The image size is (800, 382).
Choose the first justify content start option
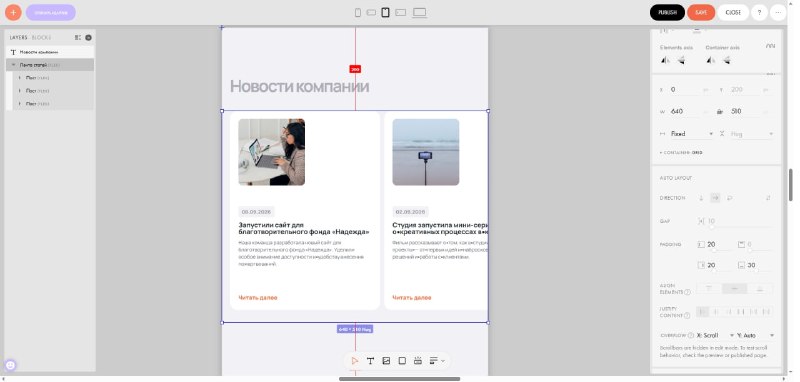(x=703, y=312)
